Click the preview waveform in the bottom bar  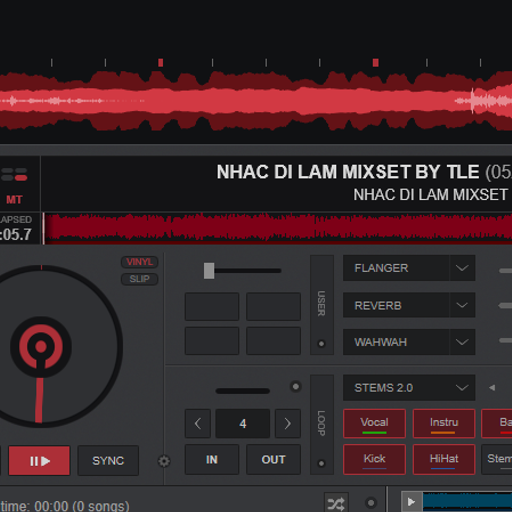coord(467,502)
